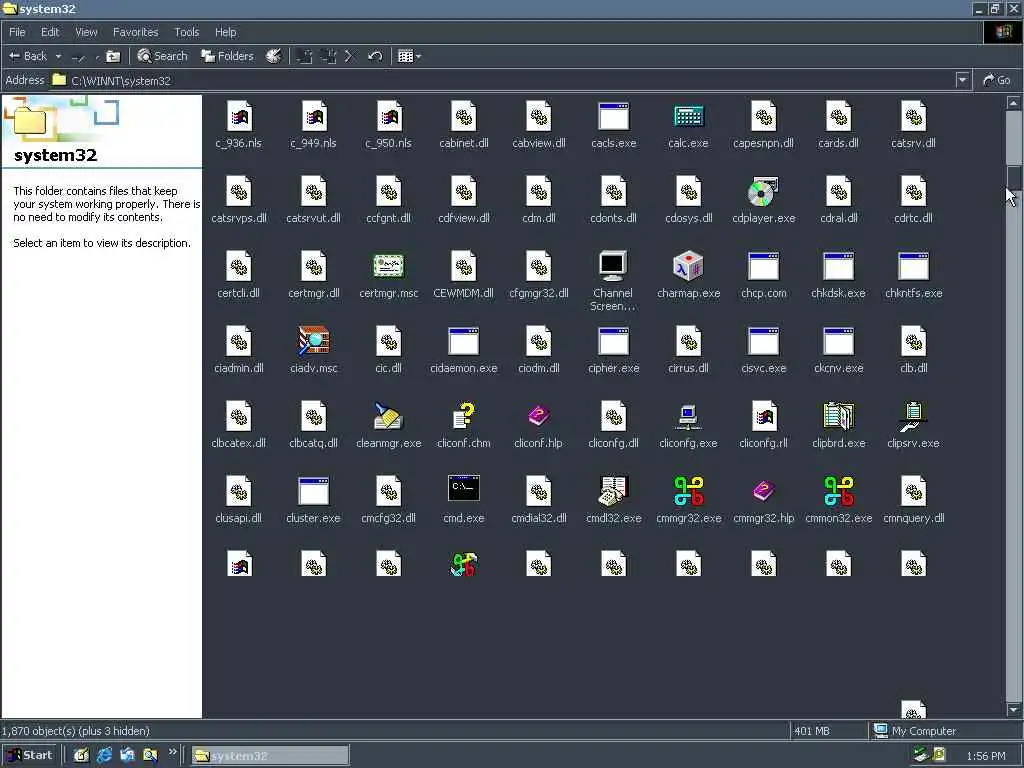Open the Favorites menu
Viewport: 1024px width, 768px height.
(135, 32)
